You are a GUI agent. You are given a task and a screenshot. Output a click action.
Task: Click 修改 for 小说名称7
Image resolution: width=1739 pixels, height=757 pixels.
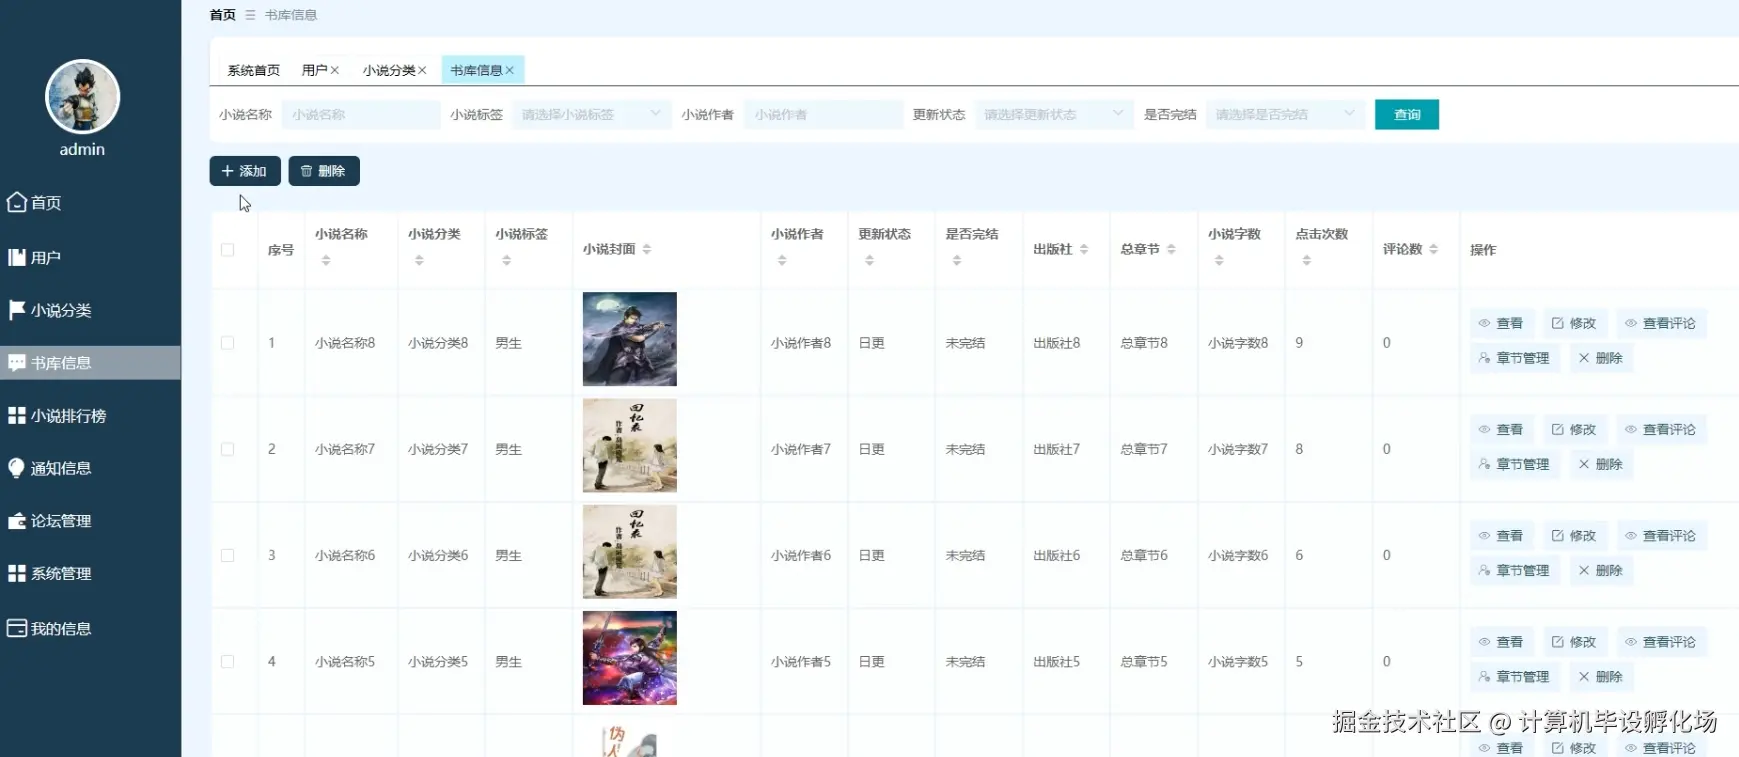coord(1574,429)
